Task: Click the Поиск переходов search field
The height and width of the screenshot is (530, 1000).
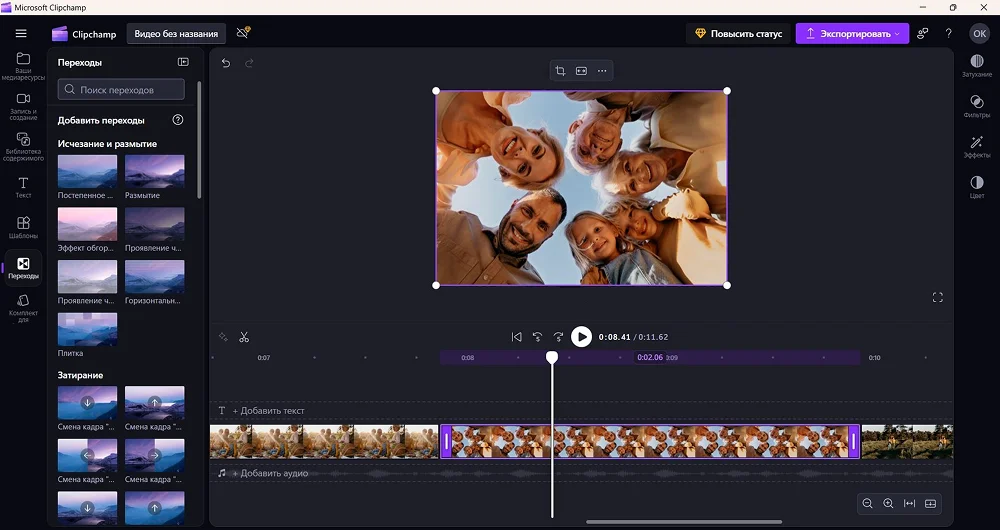Action: pyautogui.click(x=121, y=90)
